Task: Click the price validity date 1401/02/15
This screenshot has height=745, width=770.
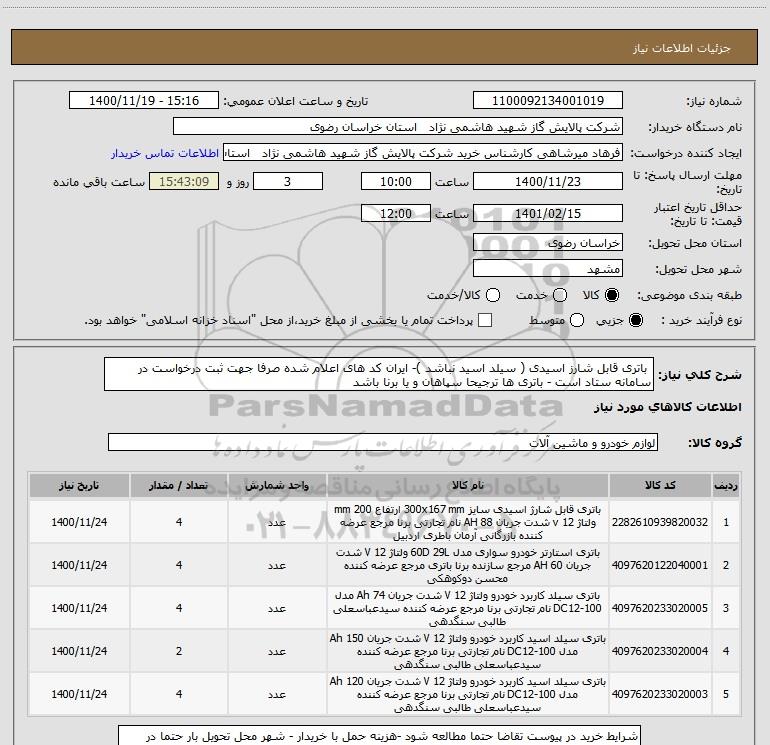Action: tap(547, 214)
